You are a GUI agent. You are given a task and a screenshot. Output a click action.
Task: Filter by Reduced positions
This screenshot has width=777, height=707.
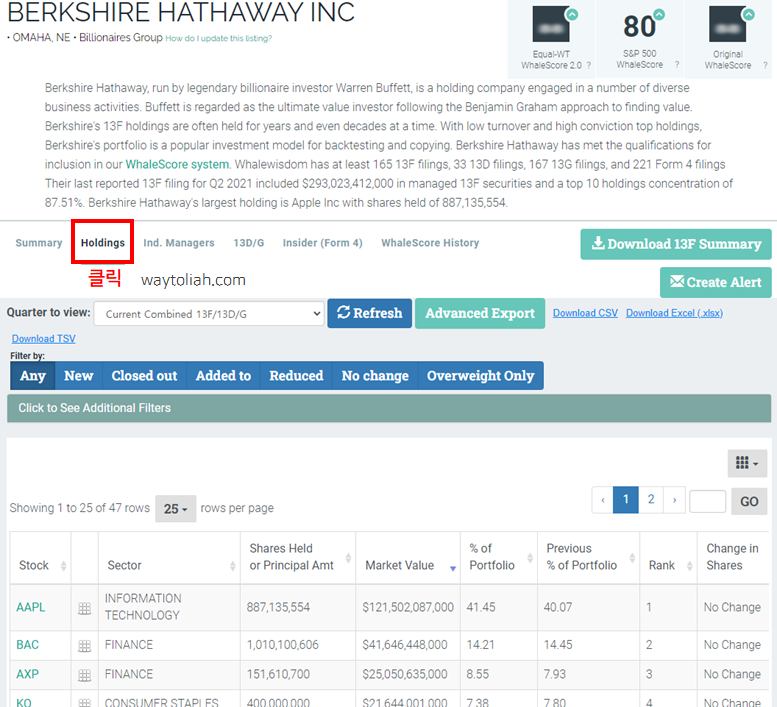click(x=296, y=376)
